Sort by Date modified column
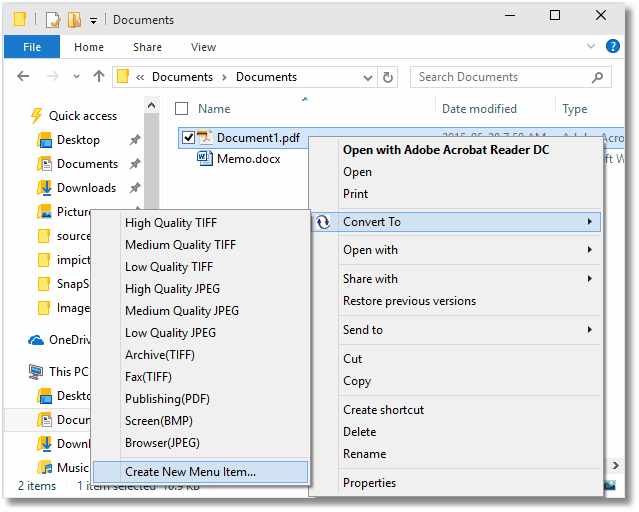639x512 pixels. click(x=479, y=109)
